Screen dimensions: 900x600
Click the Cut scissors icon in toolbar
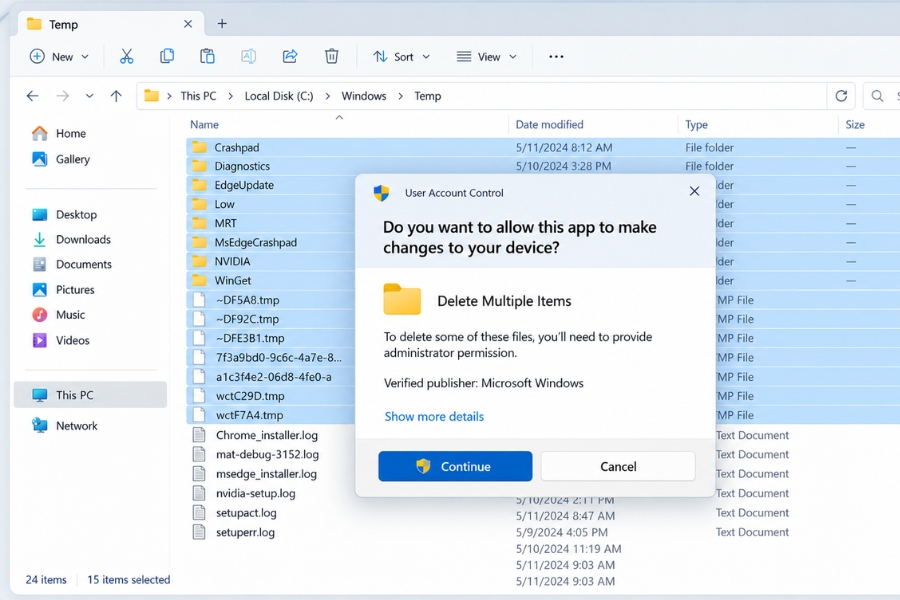[x=126, y=56]
